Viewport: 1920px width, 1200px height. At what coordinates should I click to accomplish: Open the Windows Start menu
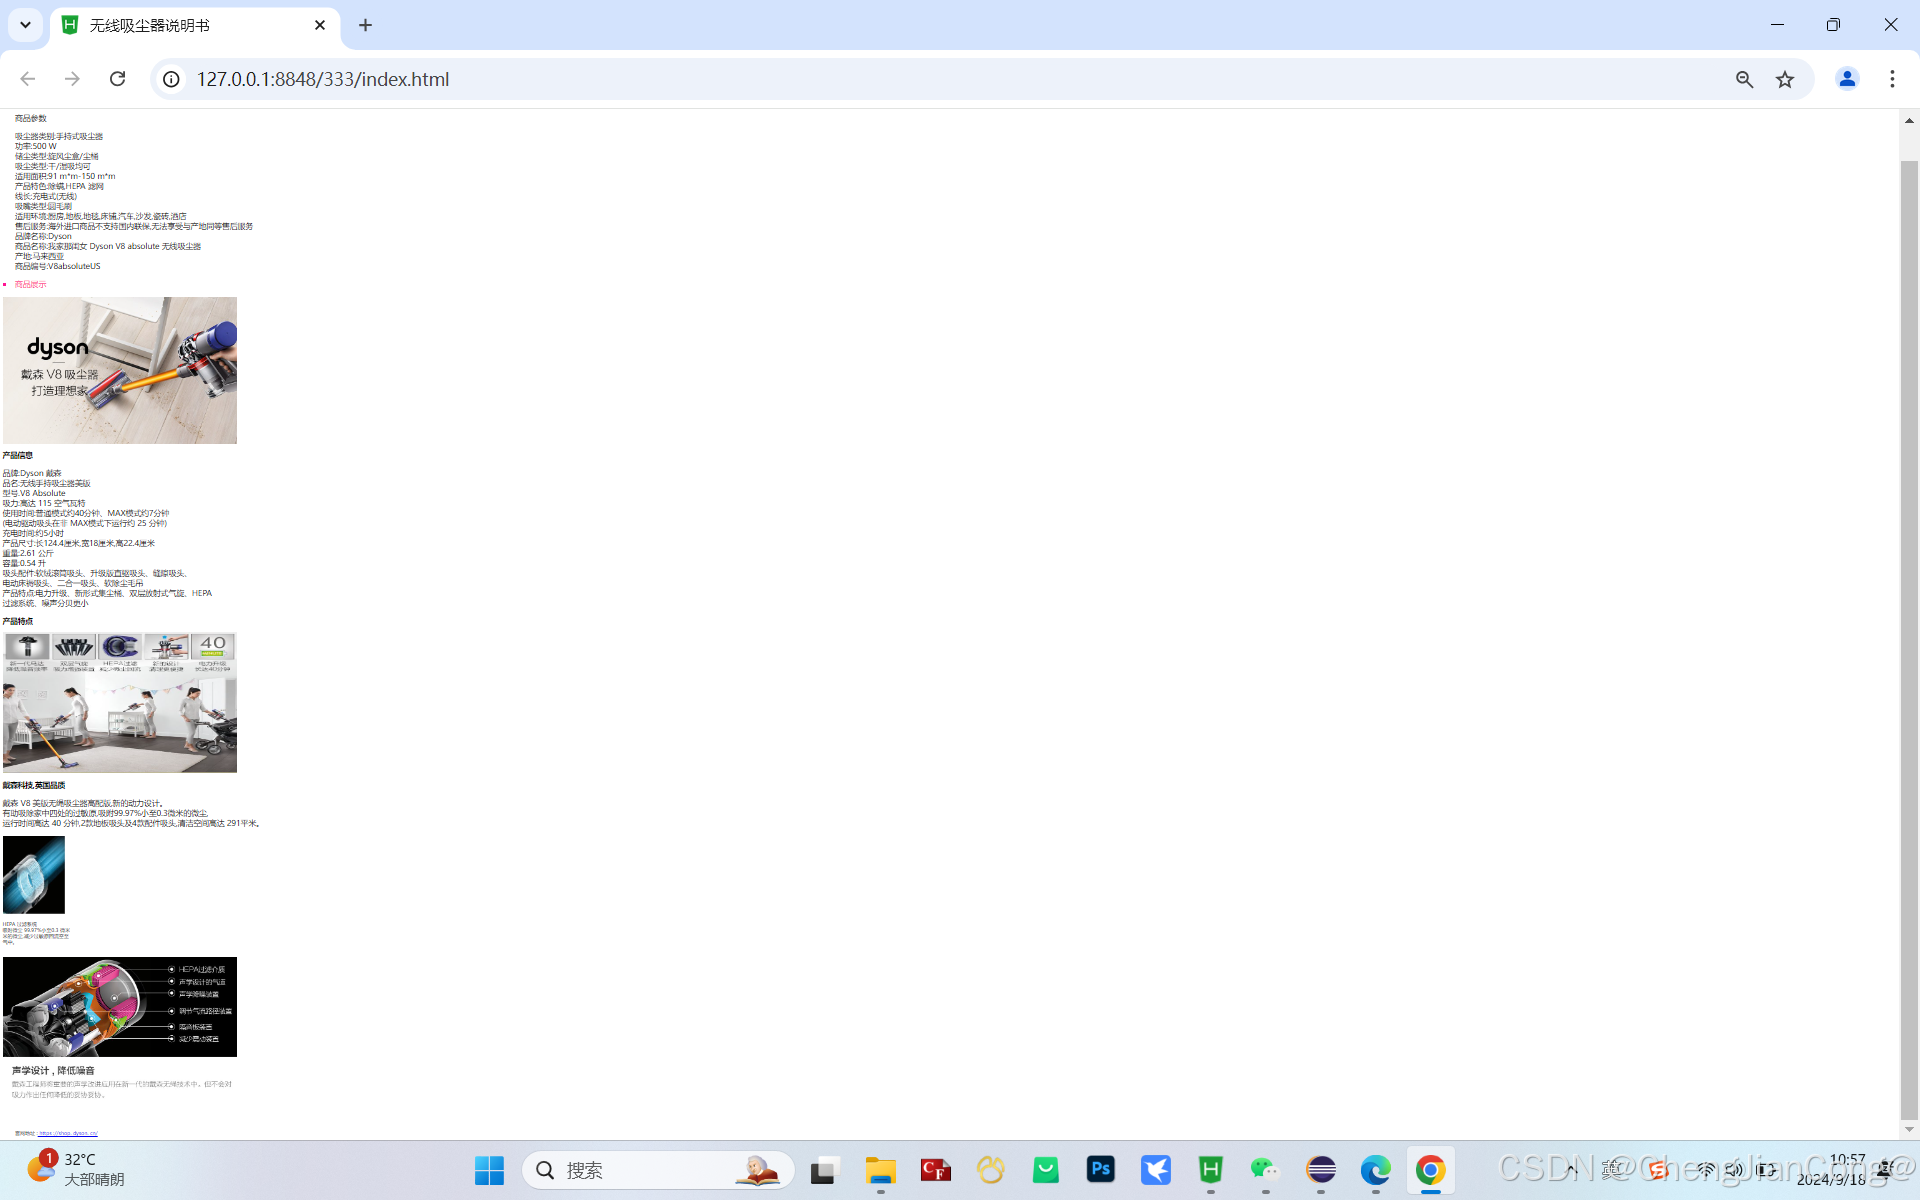coord(489,1170)
